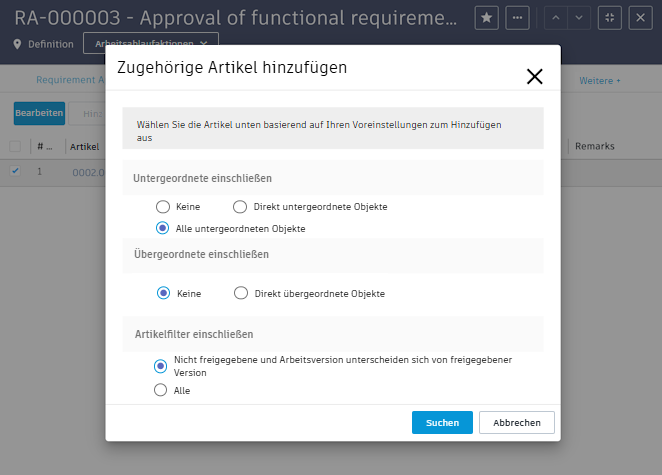Click the Definition location pin icon
This screenshot has width=662, height=475.
18,44
